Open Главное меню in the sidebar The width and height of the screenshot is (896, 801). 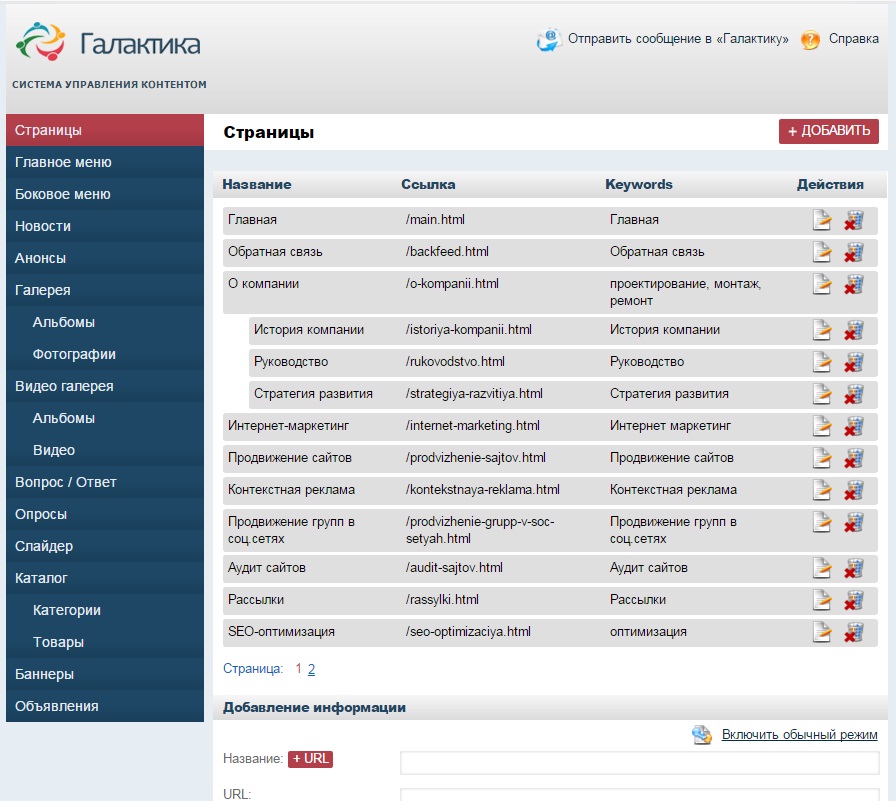105,162
